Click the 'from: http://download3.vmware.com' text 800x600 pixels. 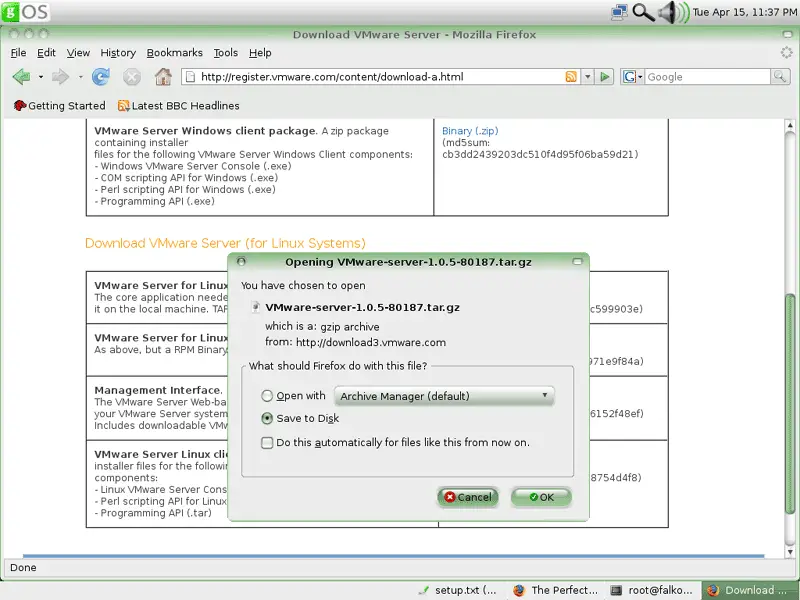pyautogui.click(x=355, y=342)
